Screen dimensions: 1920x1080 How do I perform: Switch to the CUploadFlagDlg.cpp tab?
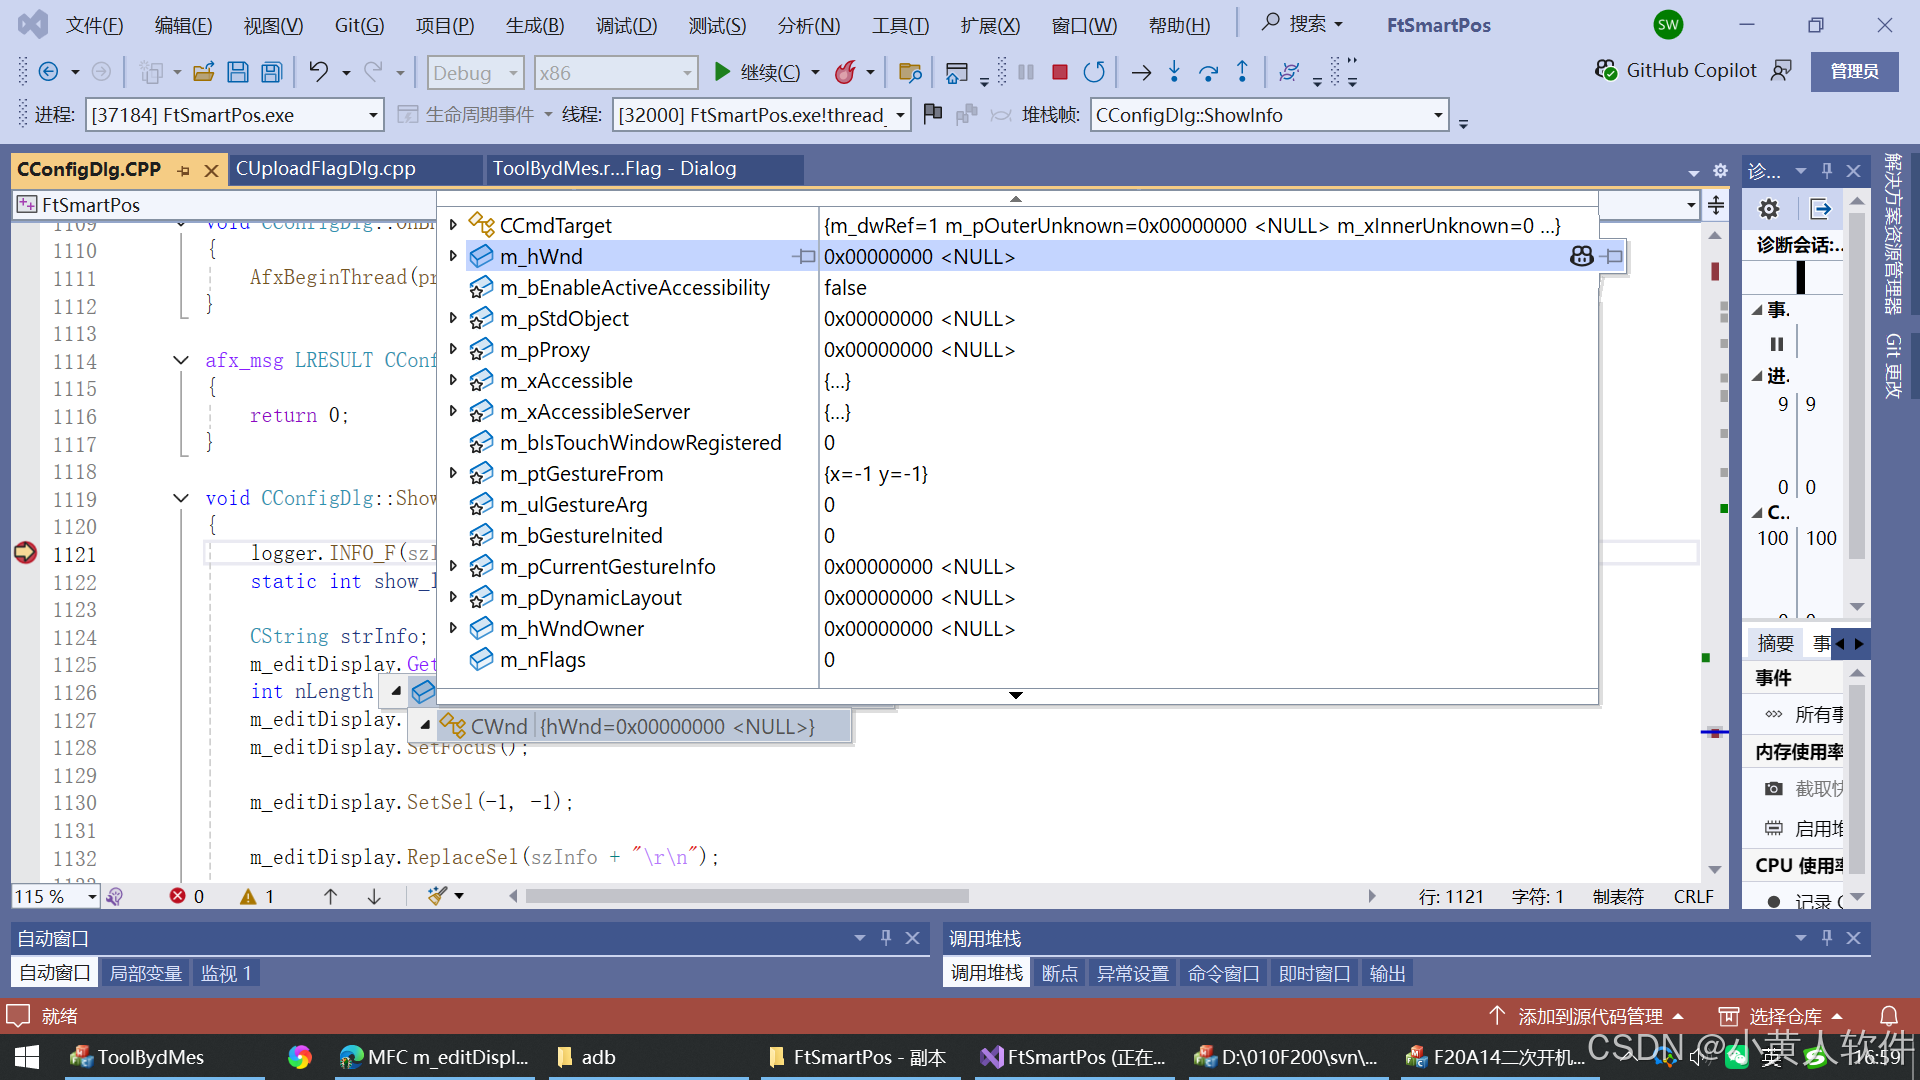tap(326, 169)
